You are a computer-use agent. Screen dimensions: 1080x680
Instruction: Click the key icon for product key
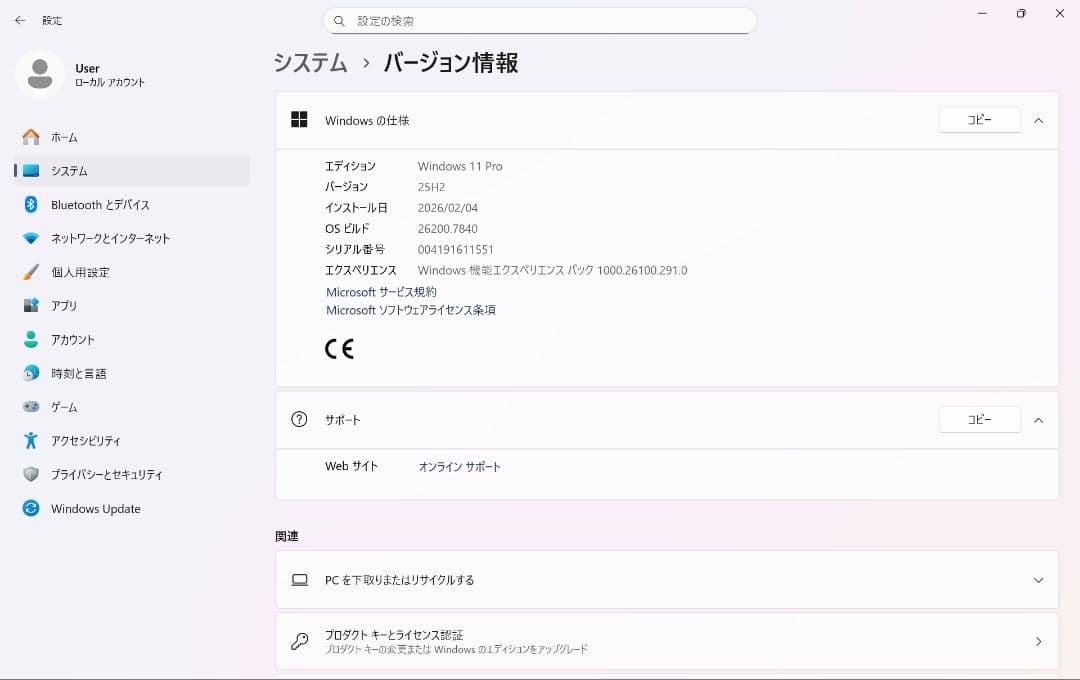tap(300, 641)
